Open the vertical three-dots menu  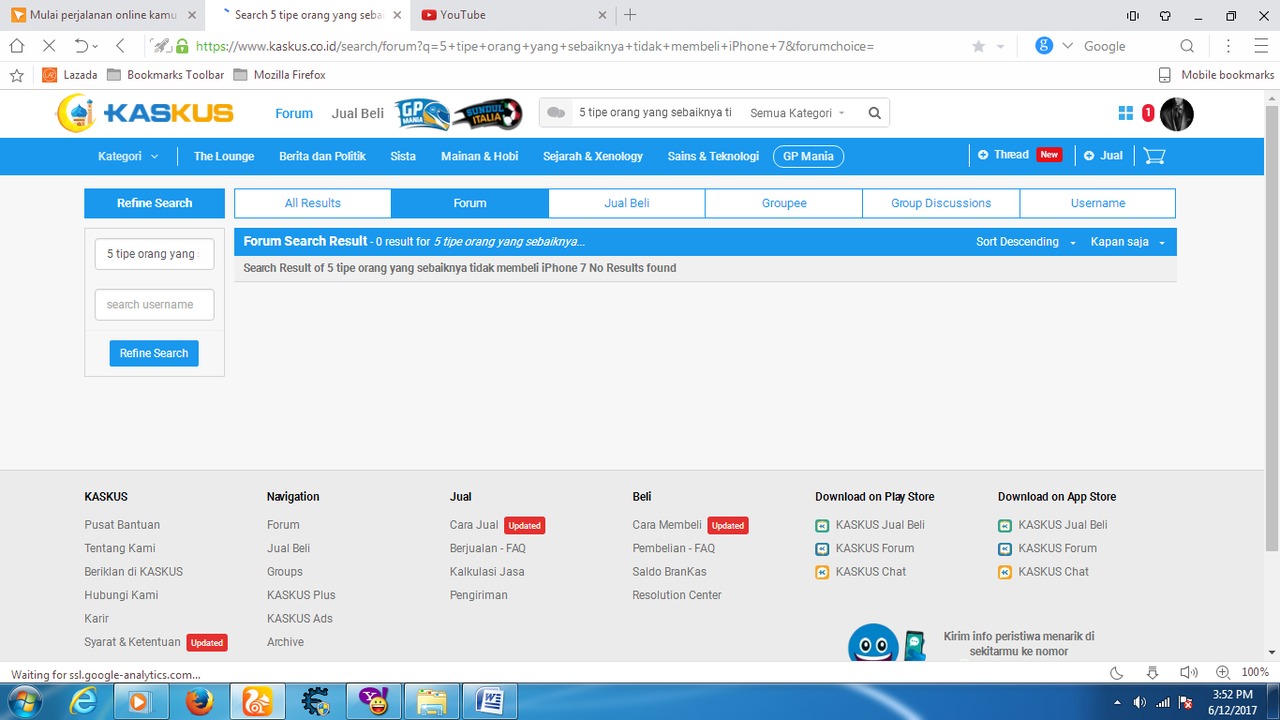click(1229, 46)
